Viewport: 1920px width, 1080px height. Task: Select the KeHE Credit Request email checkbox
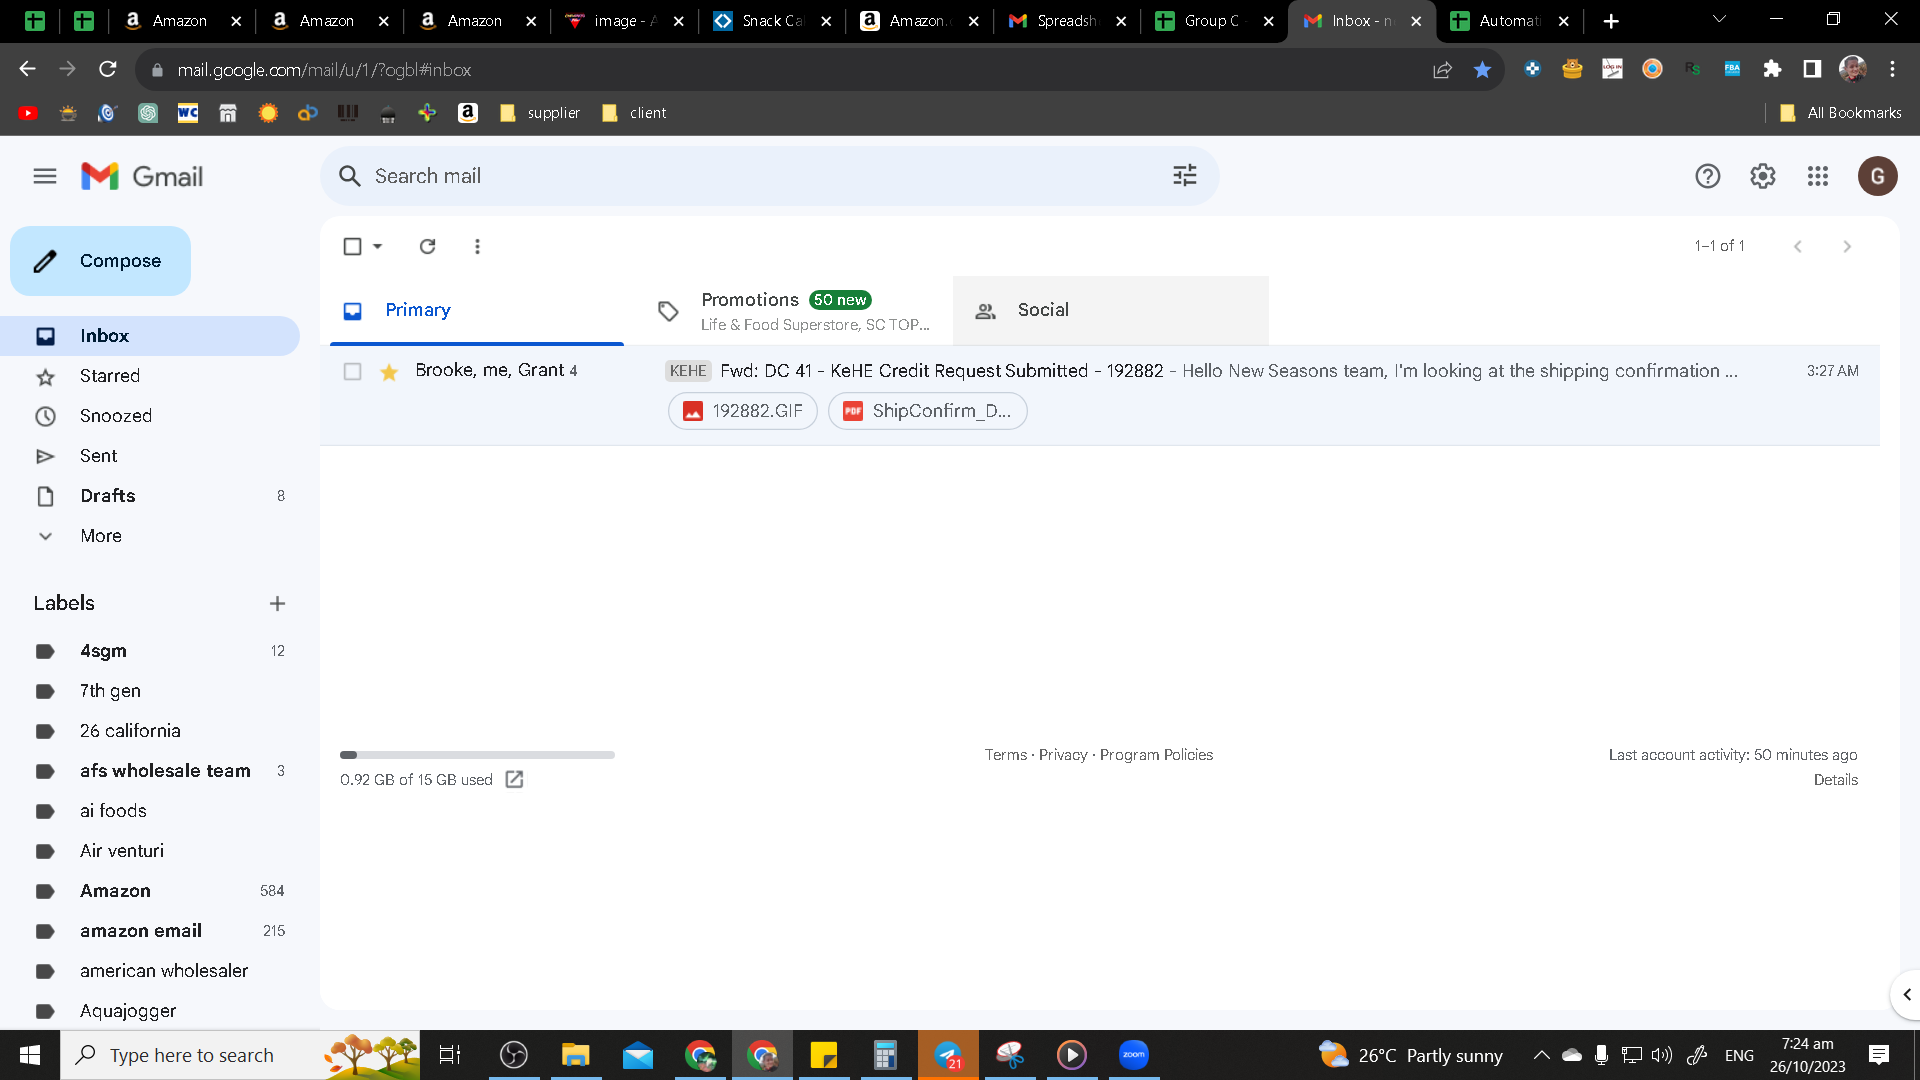352,372
